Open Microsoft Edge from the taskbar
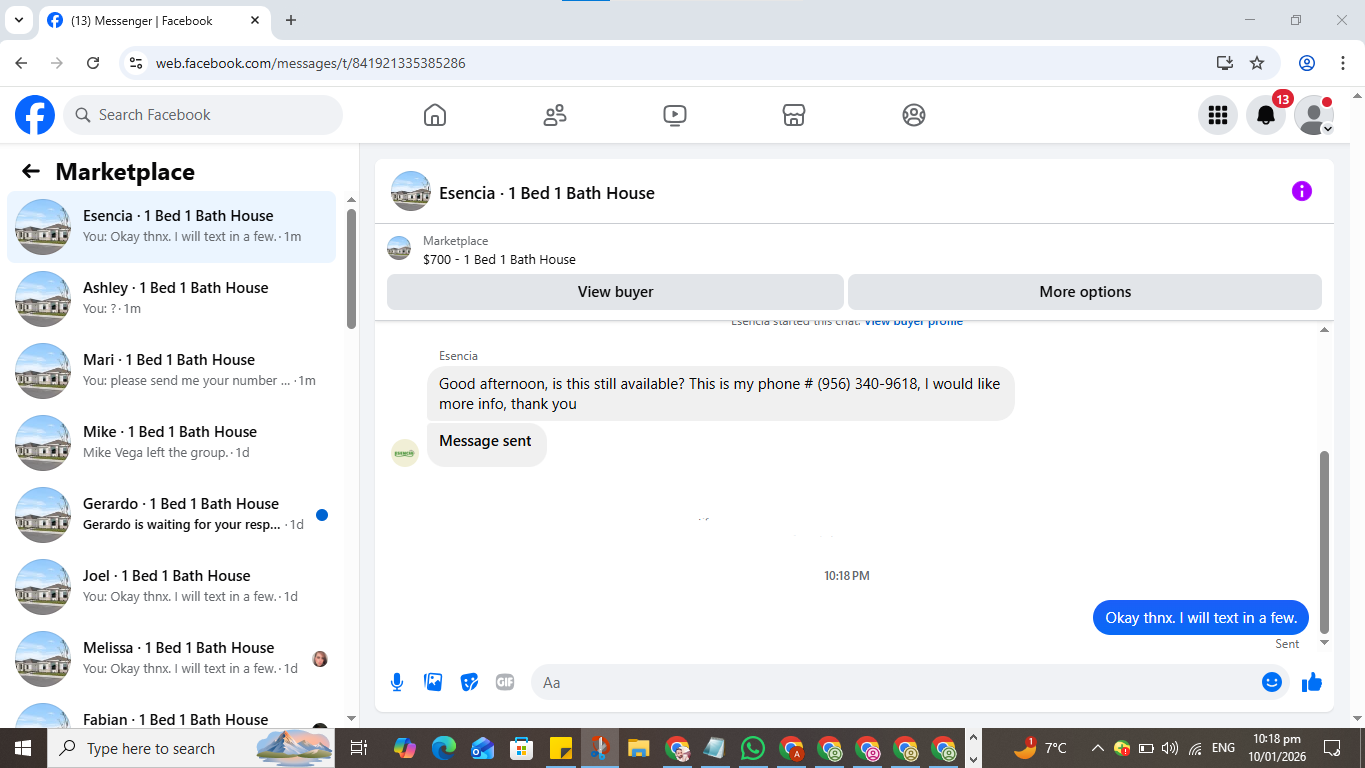Viewport: 1365px width, 768px height. click(x=444, y=748)
